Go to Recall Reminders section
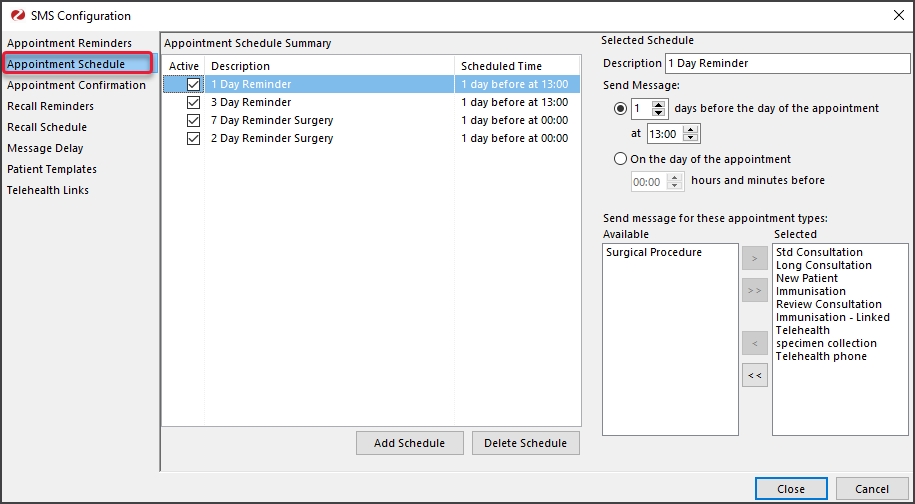Screen dimensions: 915x504 pyautogui.click(x=50, y=106)
